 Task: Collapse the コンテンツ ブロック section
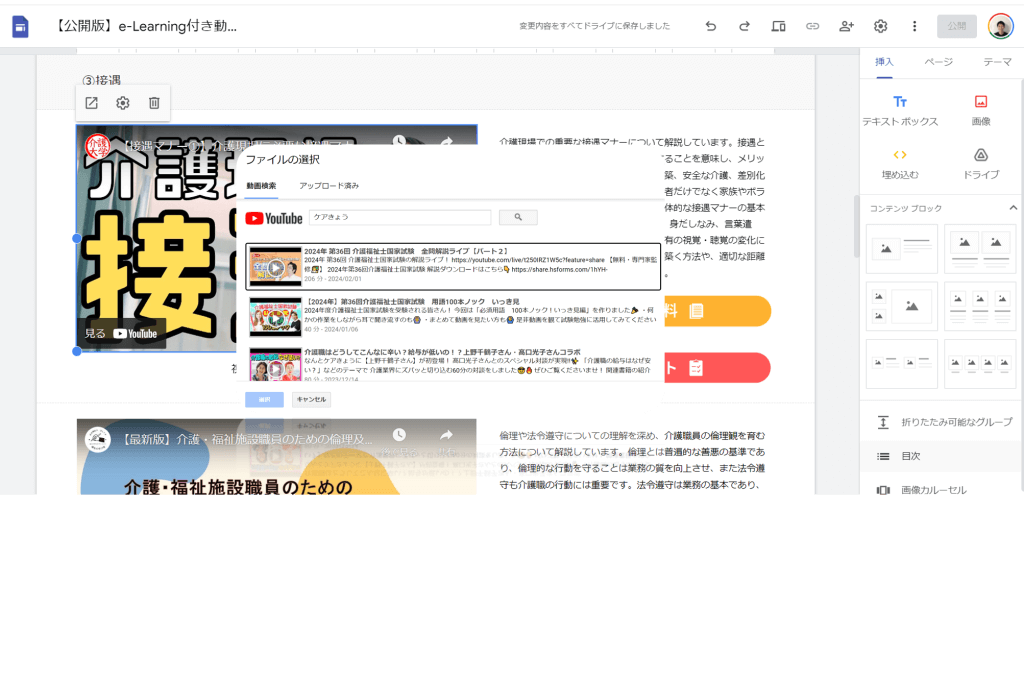tap(1012, 208)
